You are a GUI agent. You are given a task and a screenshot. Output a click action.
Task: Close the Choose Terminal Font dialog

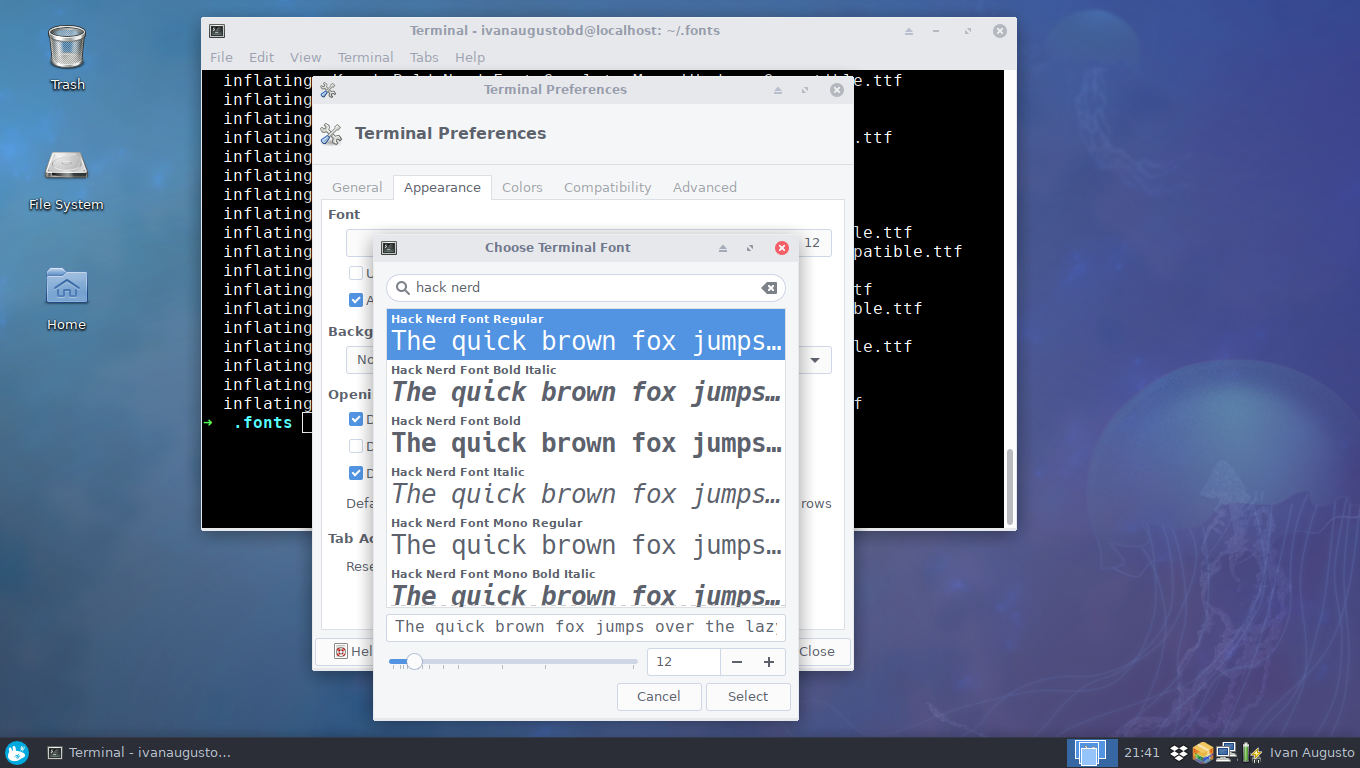782,248
